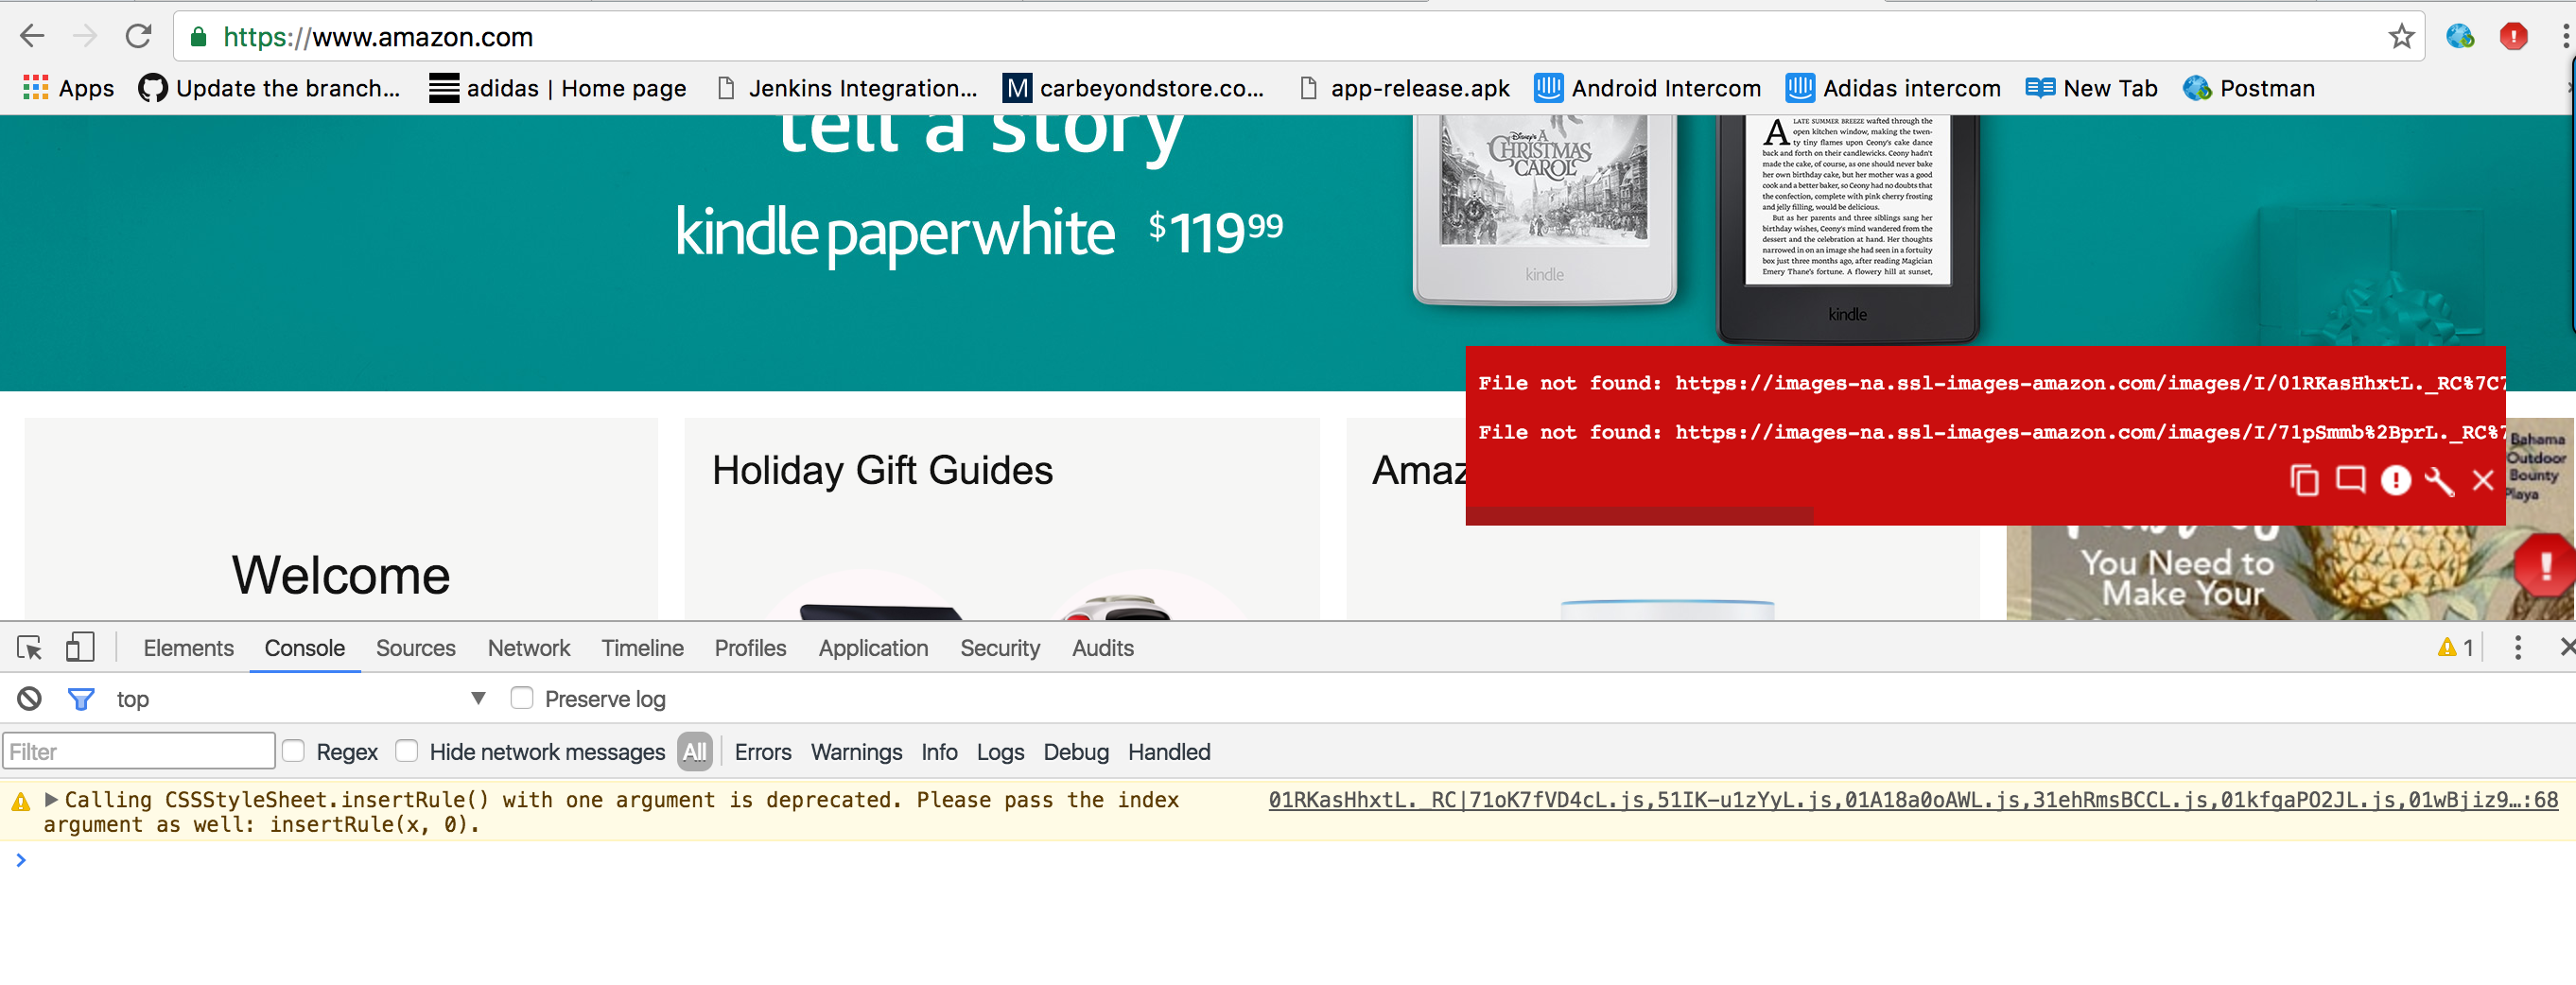Open the red exclamation extension in toolbar

[x=2513, y=37]
